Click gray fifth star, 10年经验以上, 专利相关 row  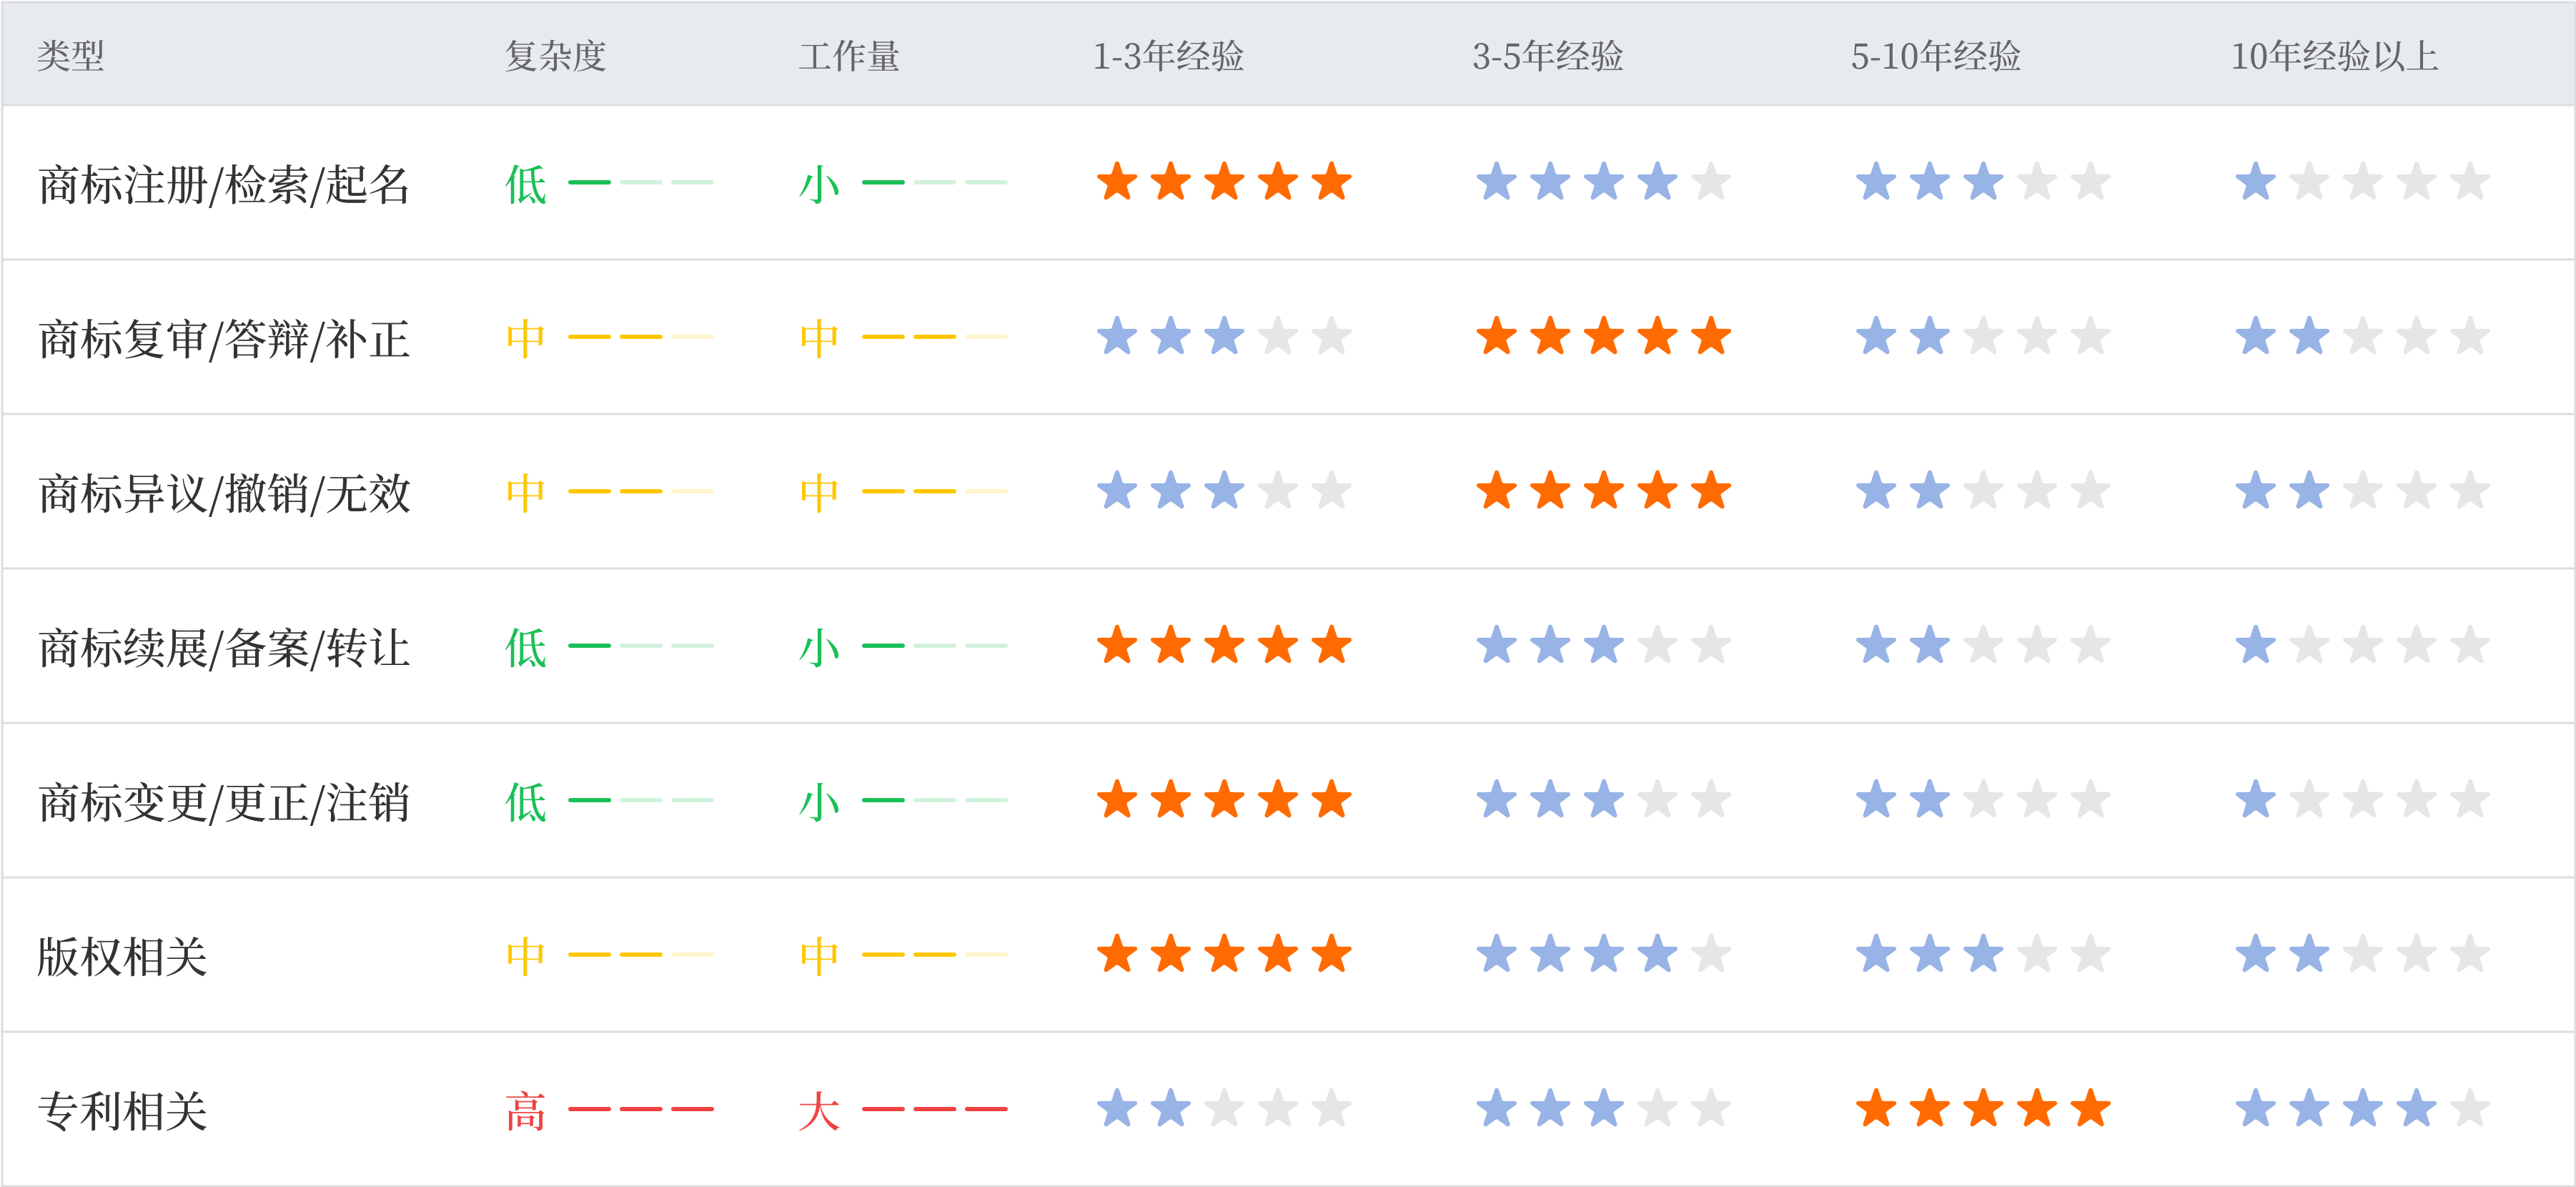(2470, 1109)
